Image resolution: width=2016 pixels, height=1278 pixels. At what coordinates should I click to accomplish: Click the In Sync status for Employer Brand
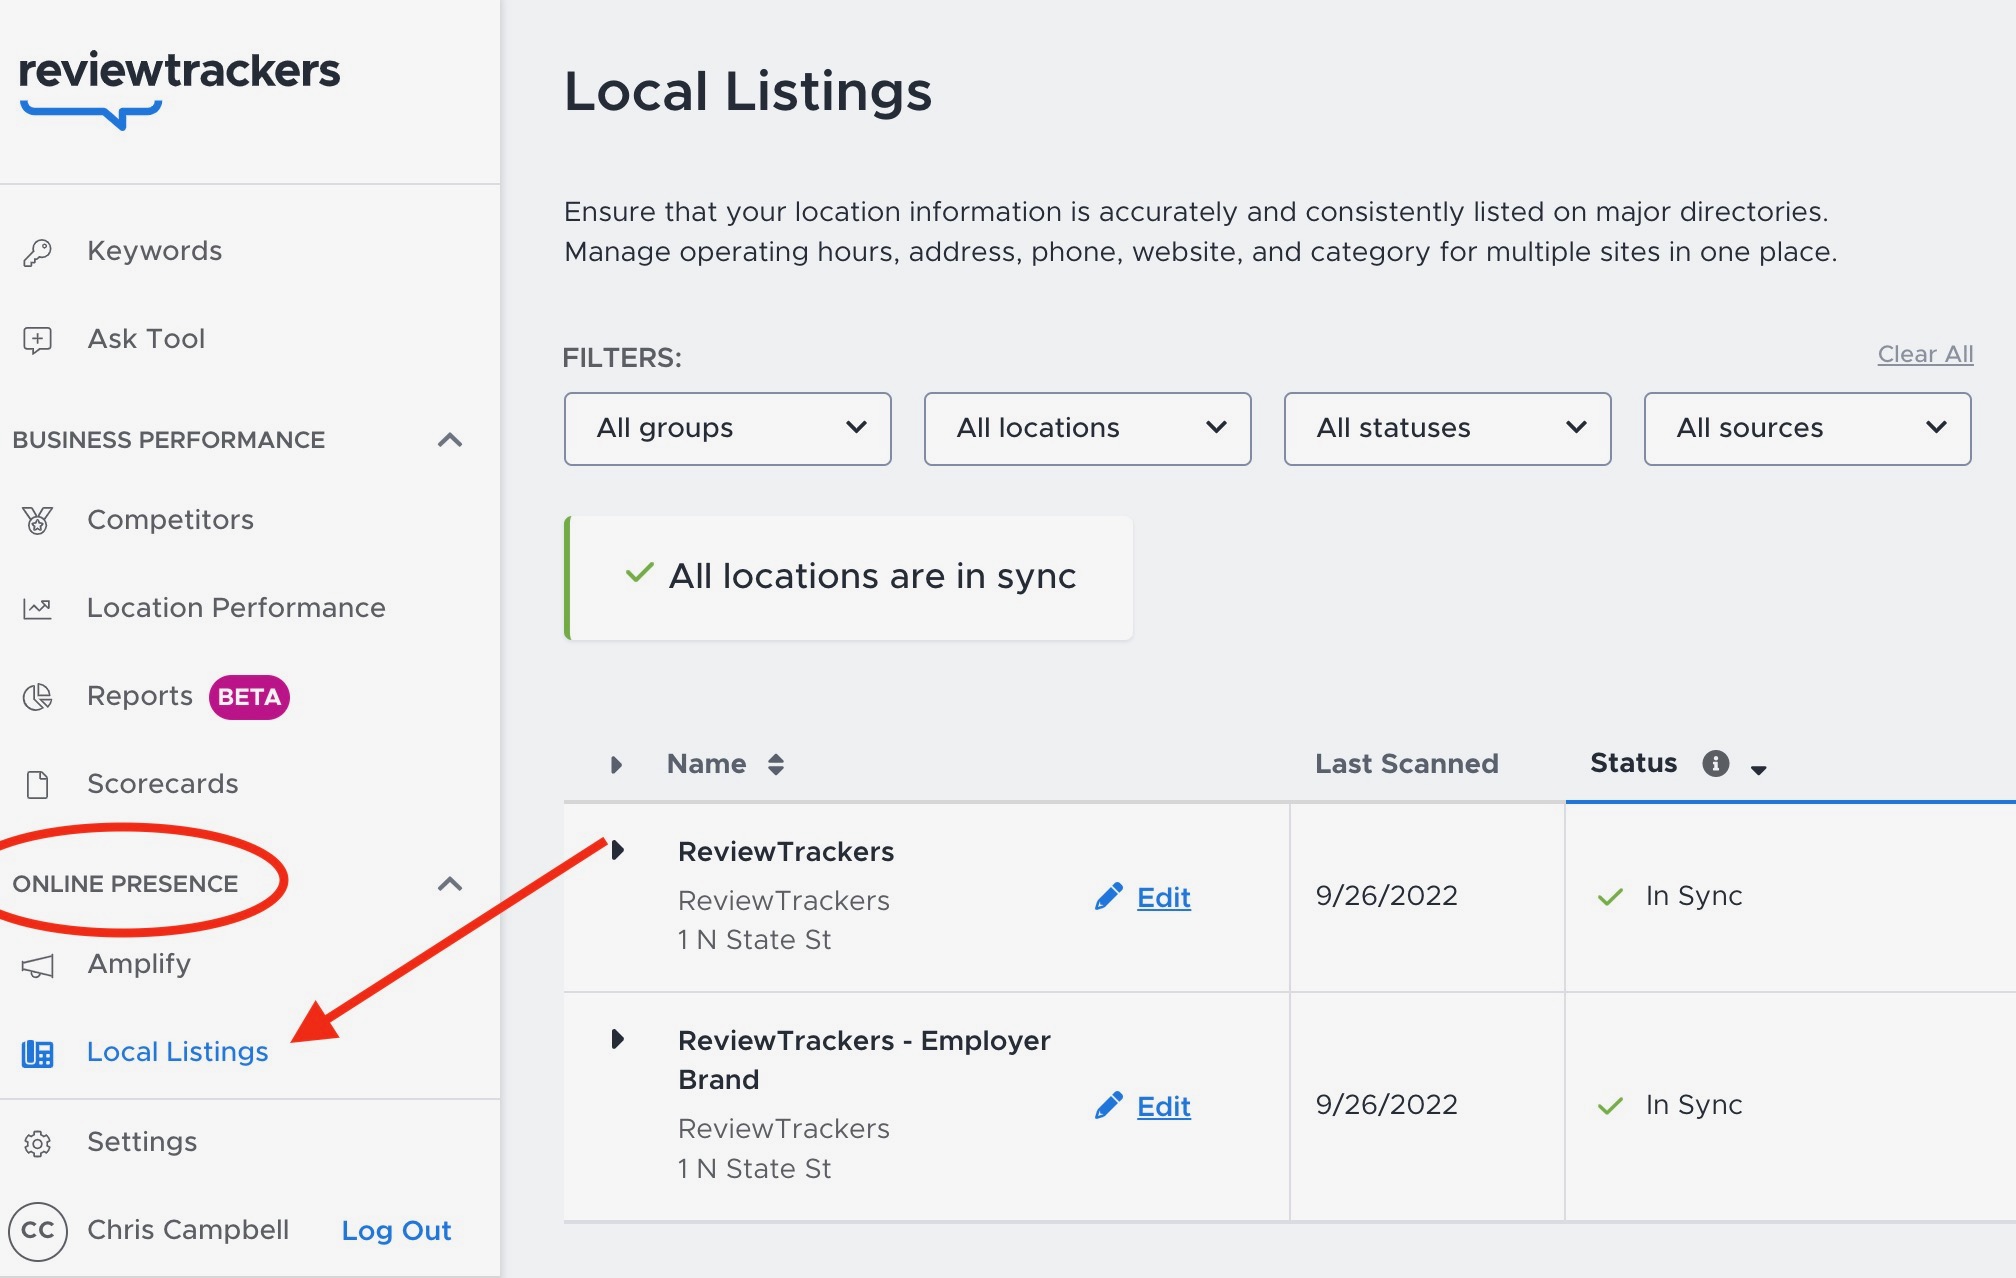(x=1694, y=1105)
